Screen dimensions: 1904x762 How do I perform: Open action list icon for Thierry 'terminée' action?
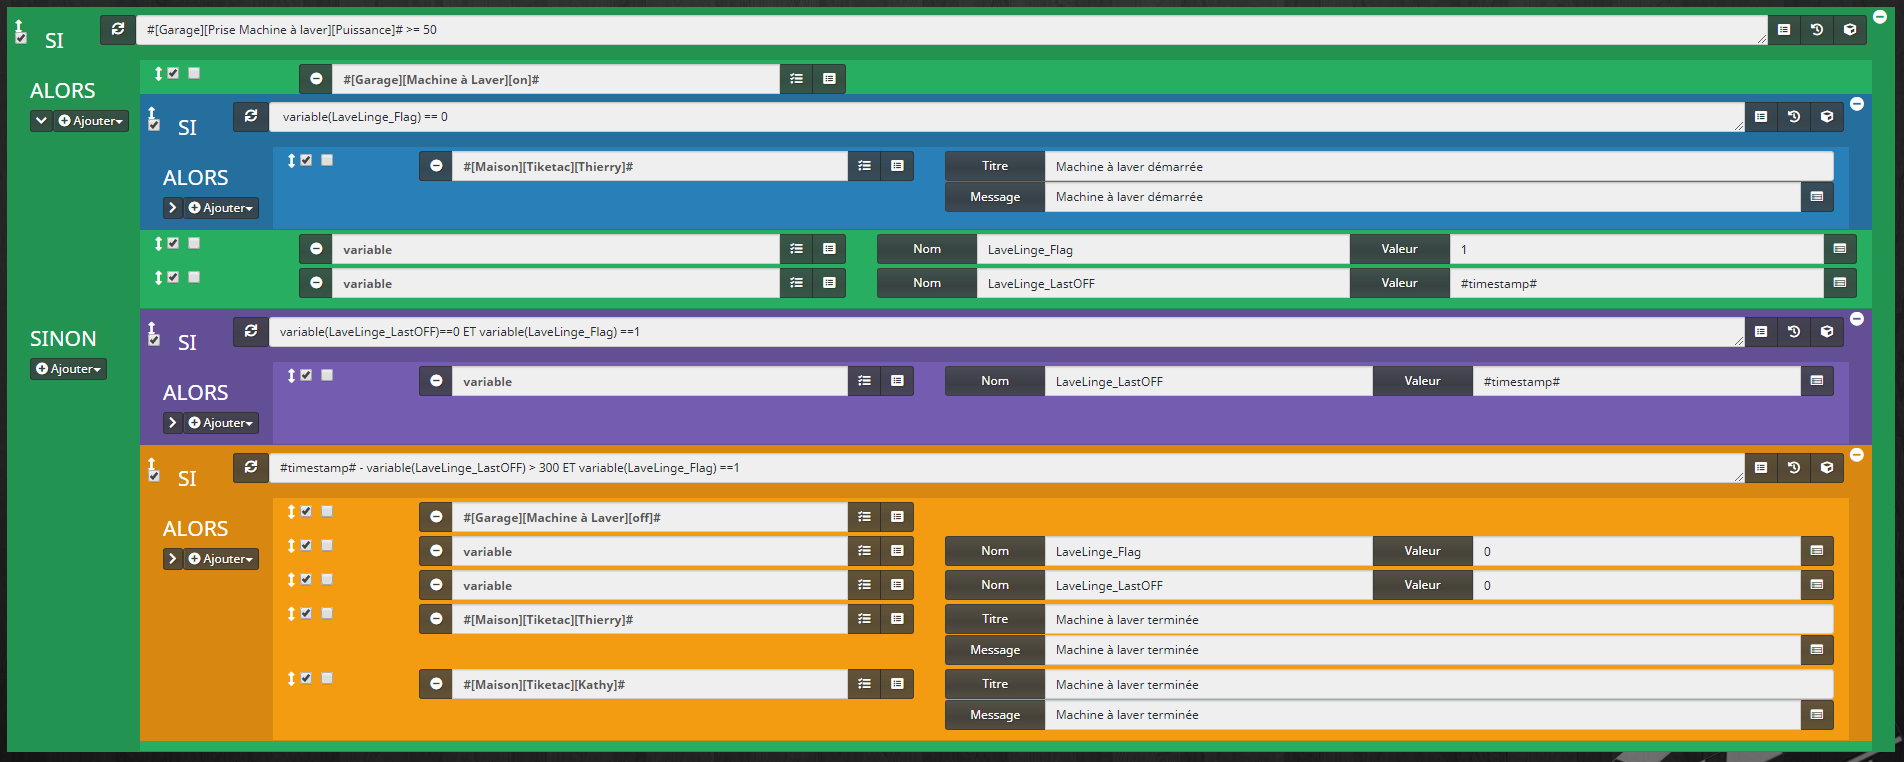pos(864,619)
